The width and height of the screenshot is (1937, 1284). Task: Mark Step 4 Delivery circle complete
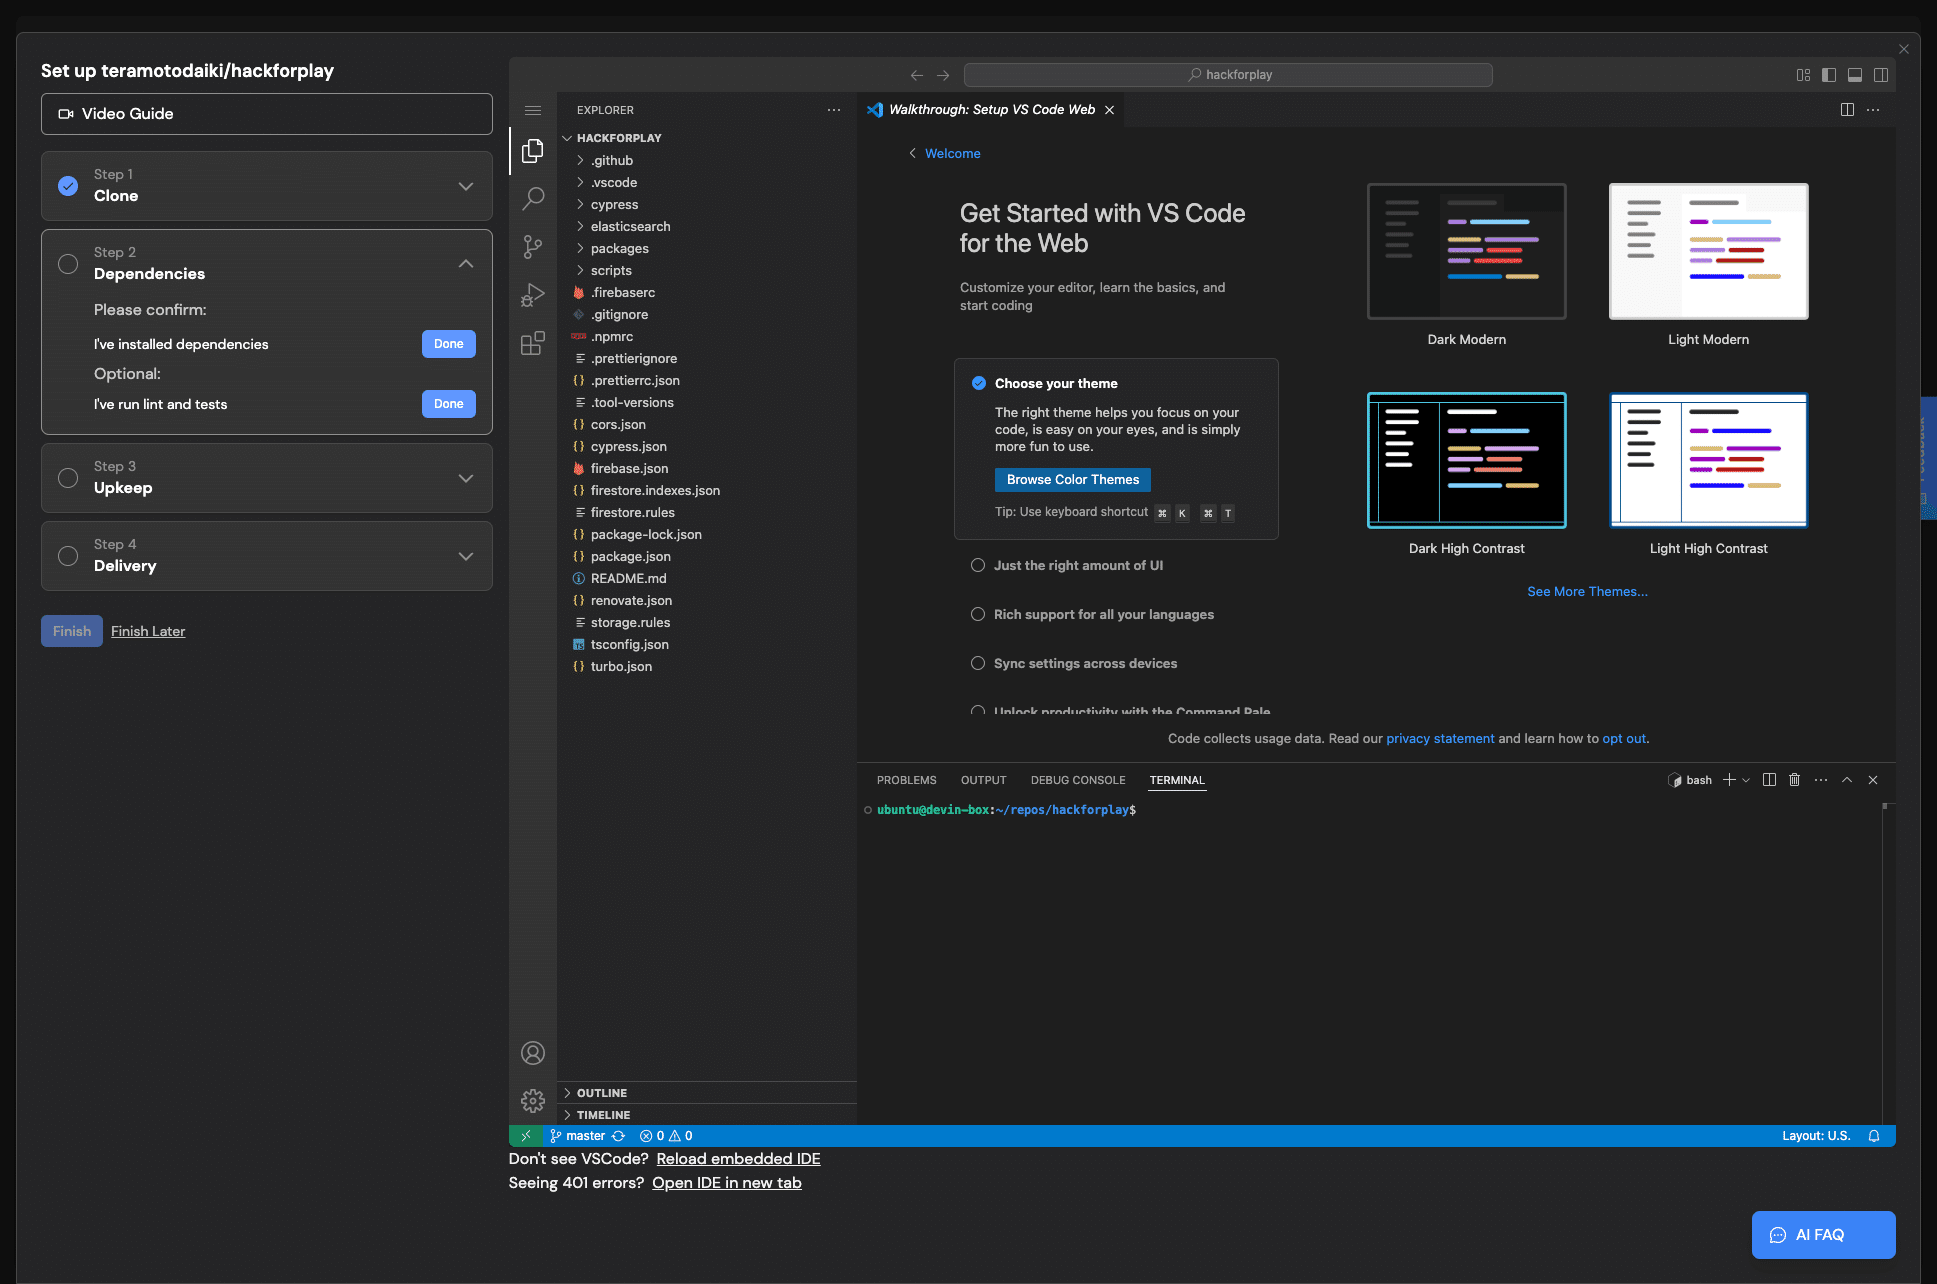click(68, 556)
